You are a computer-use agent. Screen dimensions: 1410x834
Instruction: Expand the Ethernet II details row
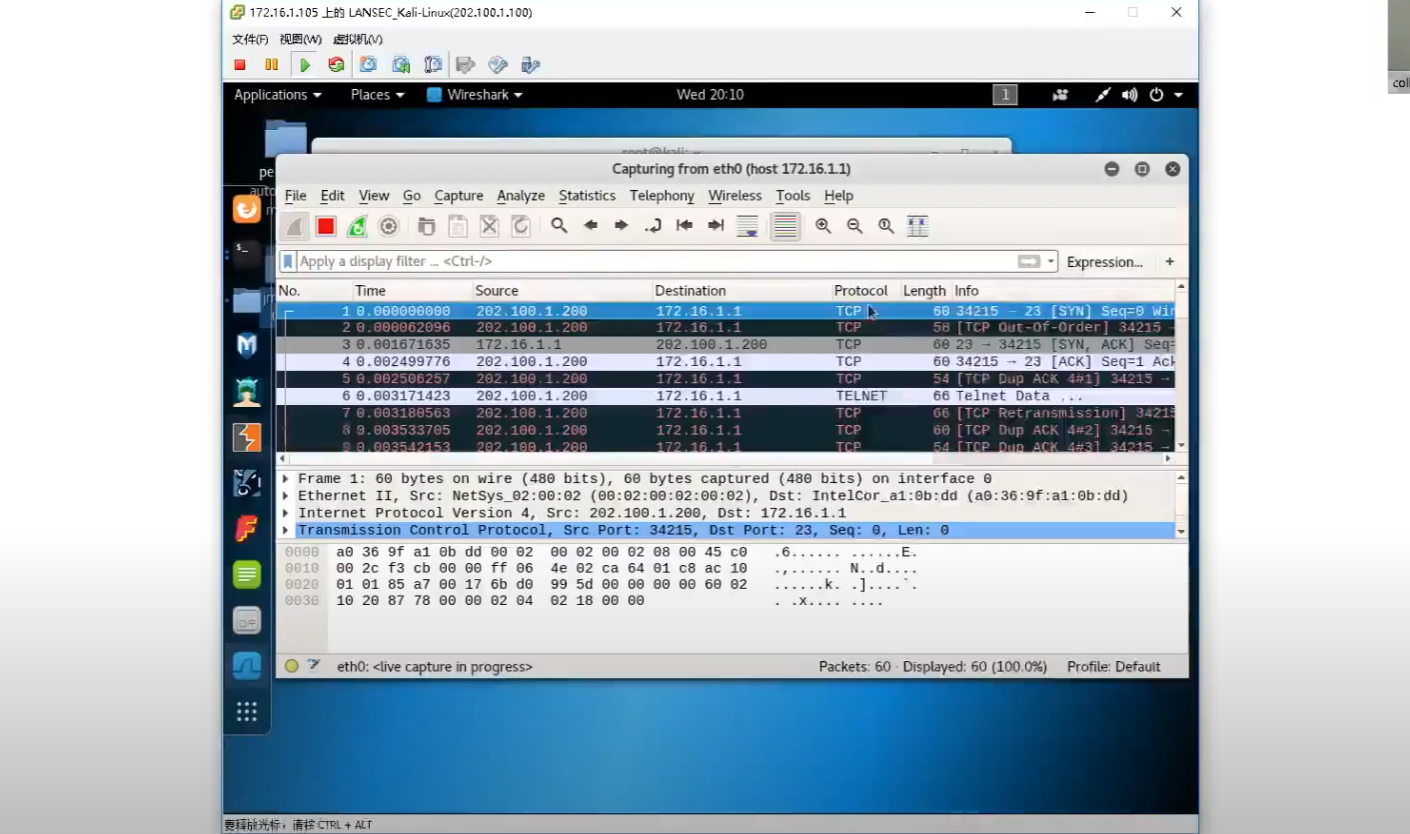(x=286, y=496)
